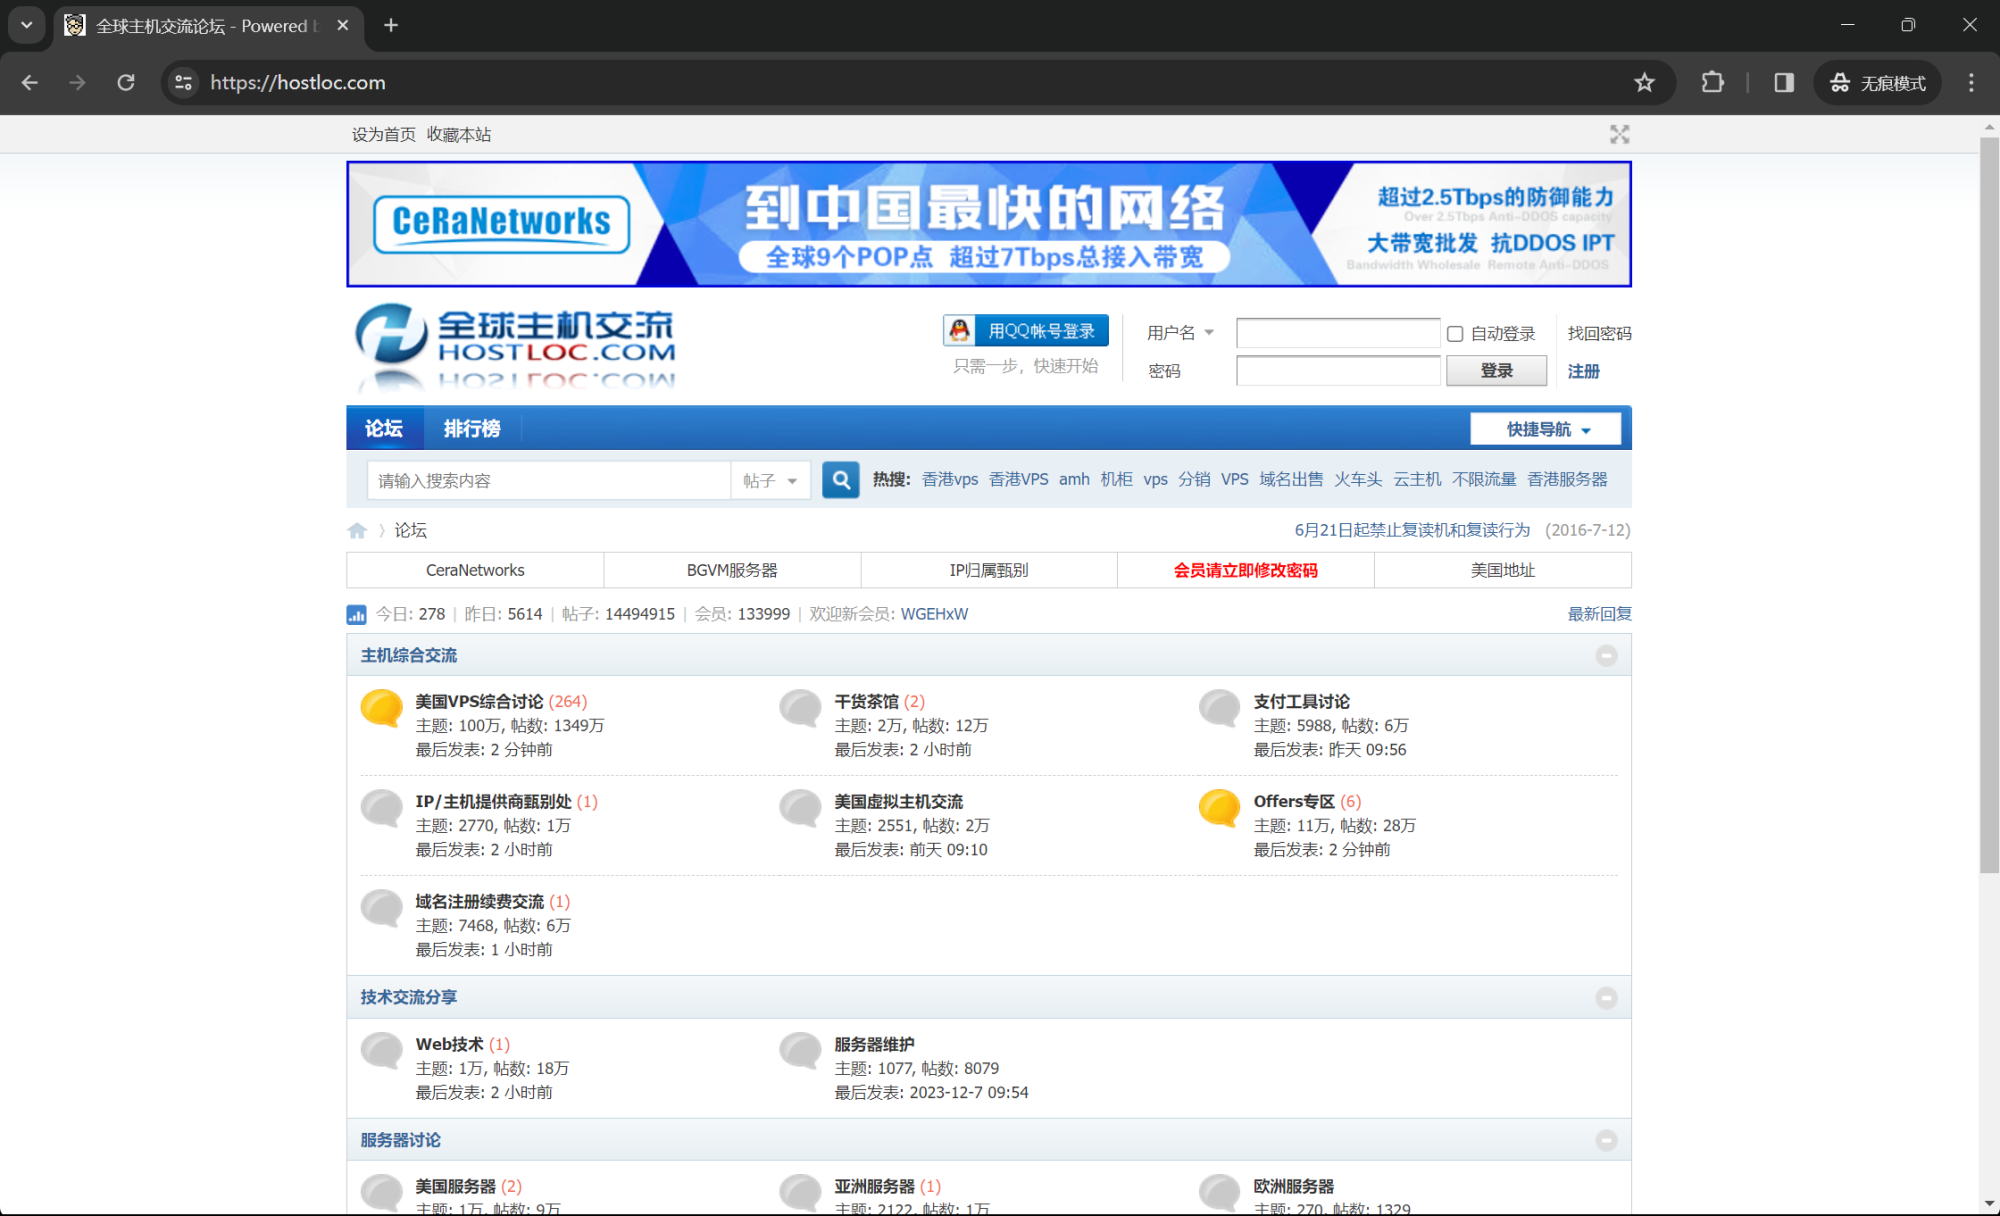Open the site statistics bar-chart icon

click(357, 614)
